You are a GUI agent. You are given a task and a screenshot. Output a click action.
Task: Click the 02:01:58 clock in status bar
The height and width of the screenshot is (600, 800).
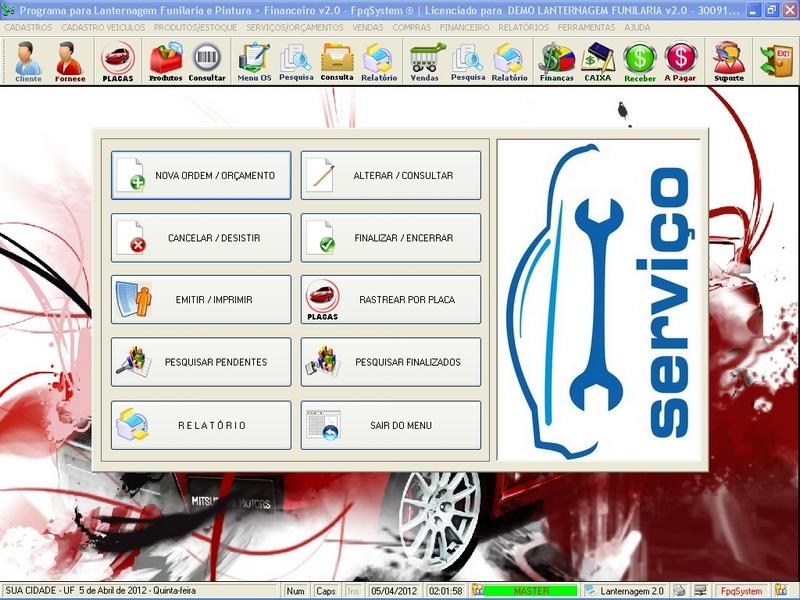[445, 591]
